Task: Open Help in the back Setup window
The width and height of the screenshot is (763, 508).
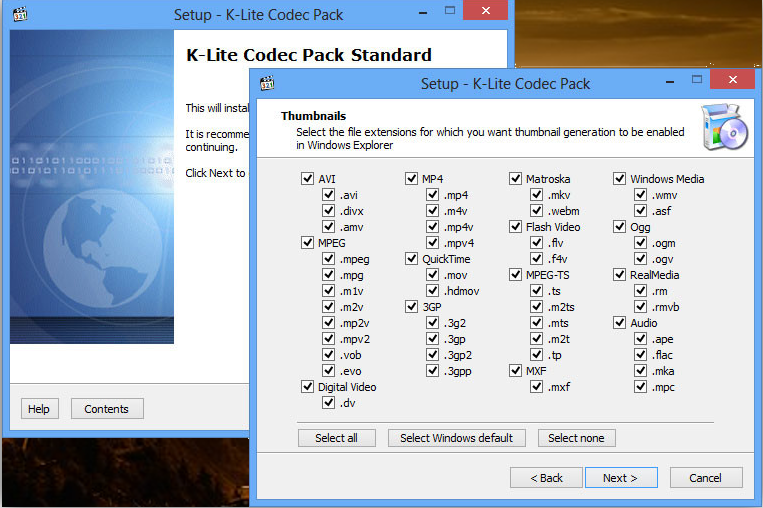Action: [39, 409]
